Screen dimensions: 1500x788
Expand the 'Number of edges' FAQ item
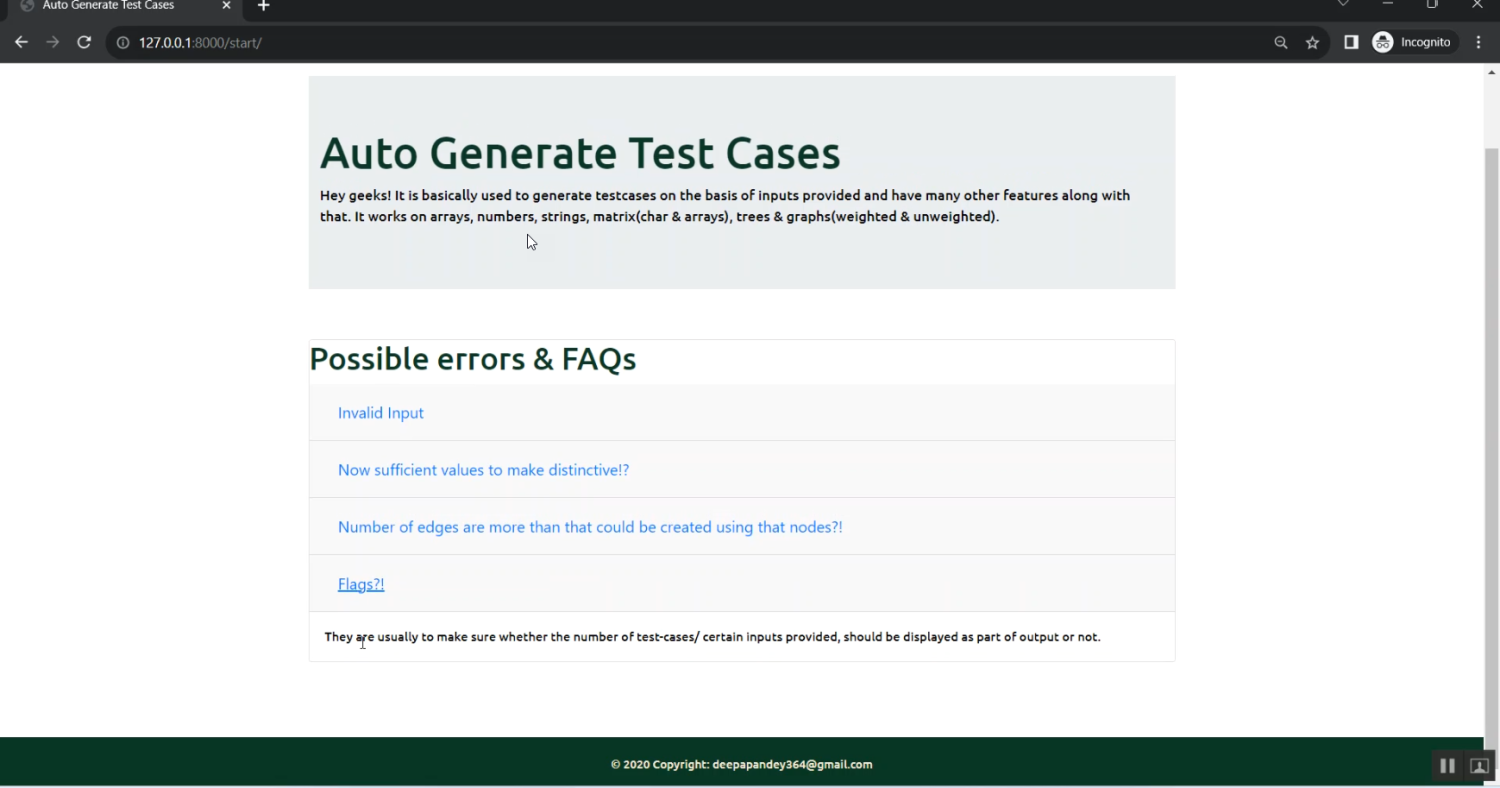coord(590,527)
